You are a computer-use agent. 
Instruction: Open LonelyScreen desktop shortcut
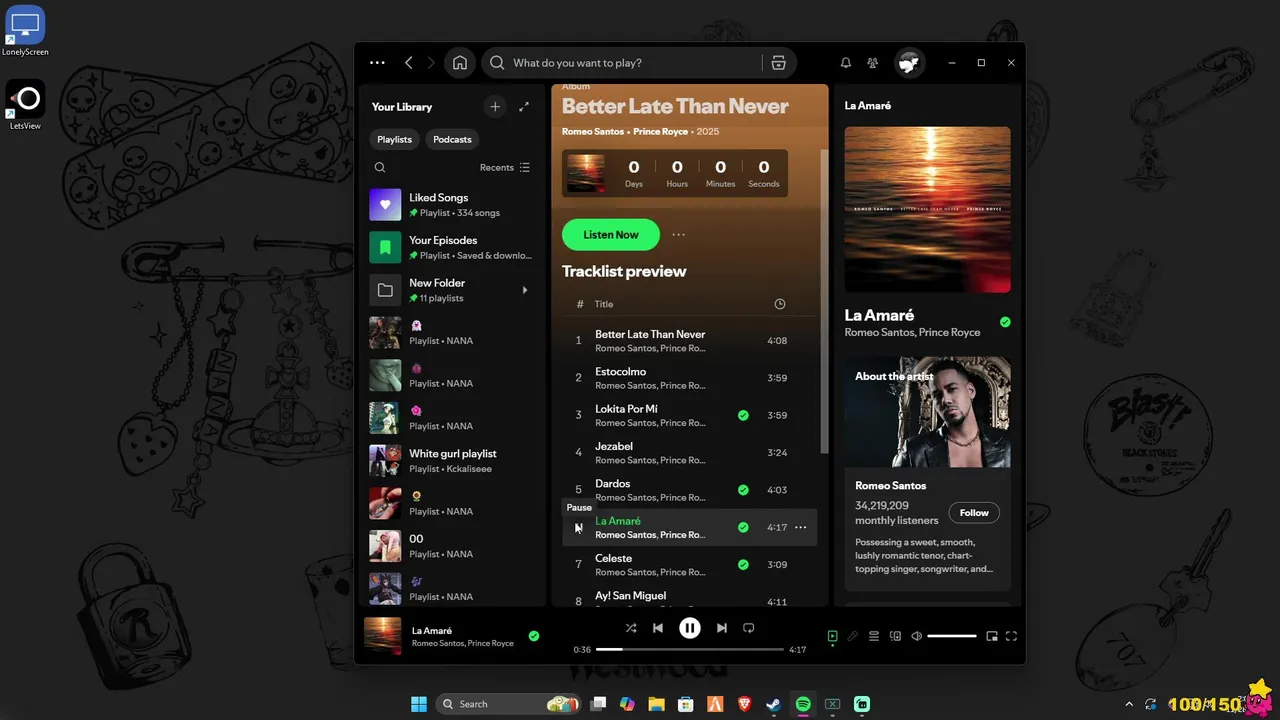point(25,31)
